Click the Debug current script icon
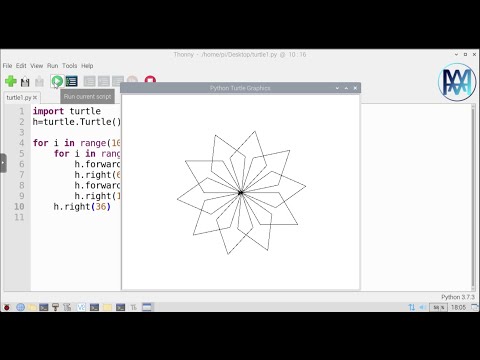 click(x=72, y=81)
